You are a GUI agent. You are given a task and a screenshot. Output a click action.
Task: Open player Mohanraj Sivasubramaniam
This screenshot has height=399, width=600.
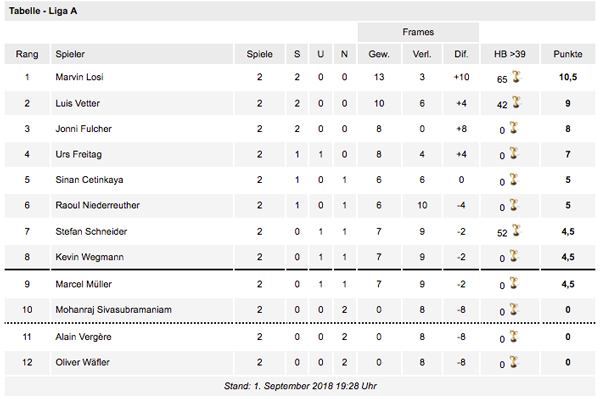113,309
